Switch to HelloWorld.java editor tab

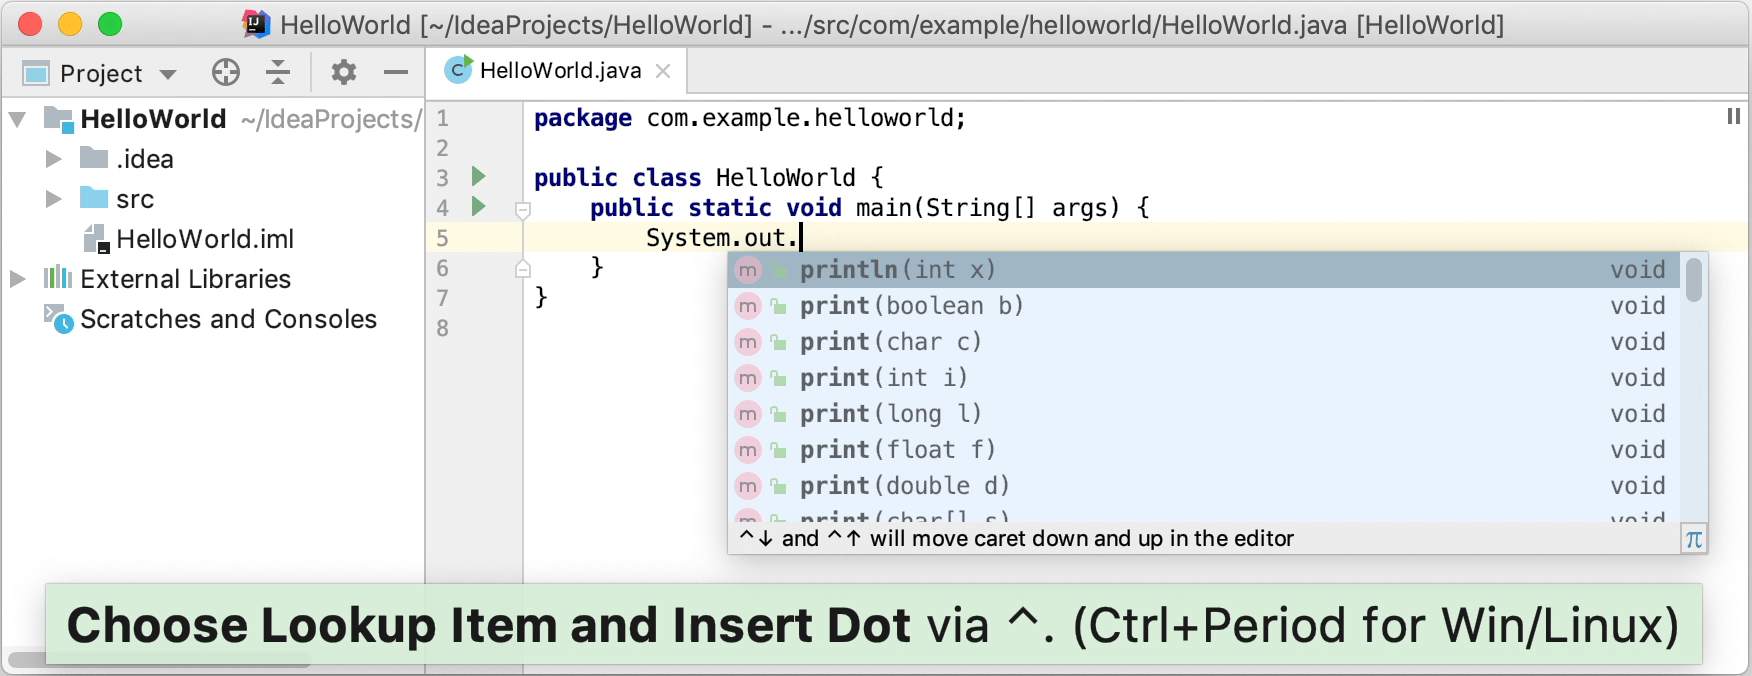click(559, 71)
